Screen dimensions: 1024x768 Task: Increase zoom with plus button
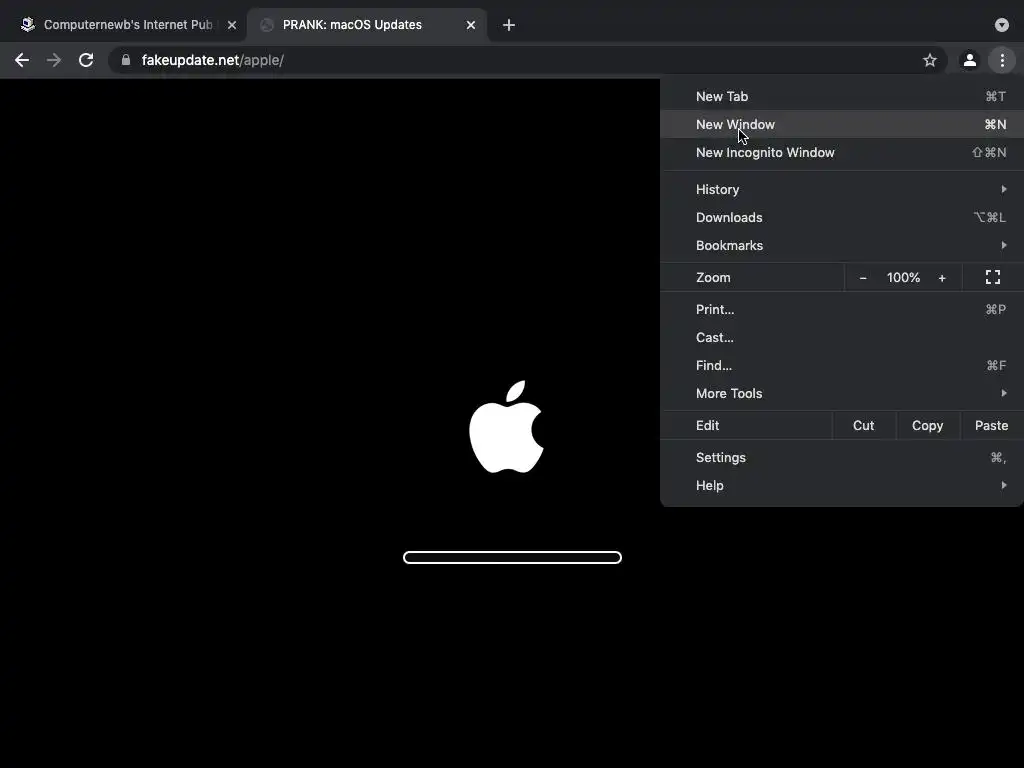(x=942, y=278)
